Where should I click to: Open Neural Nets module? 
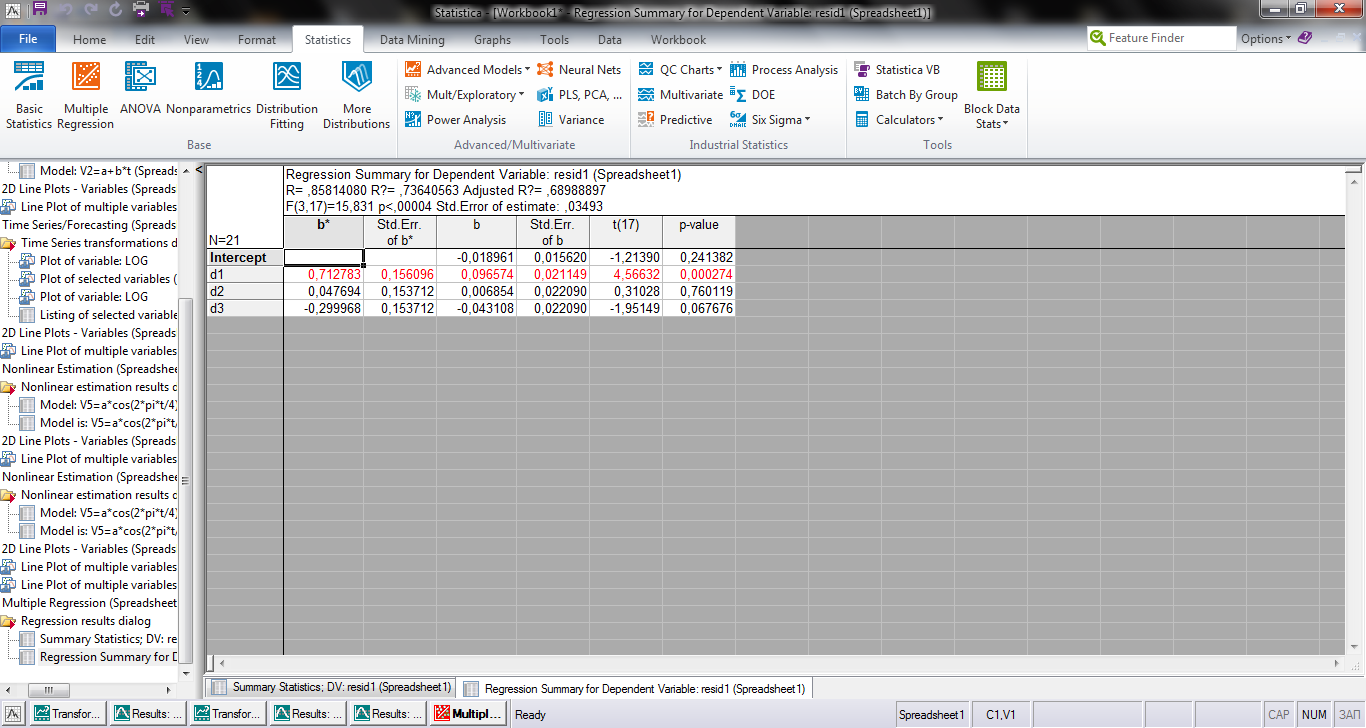tap(579, 70)
